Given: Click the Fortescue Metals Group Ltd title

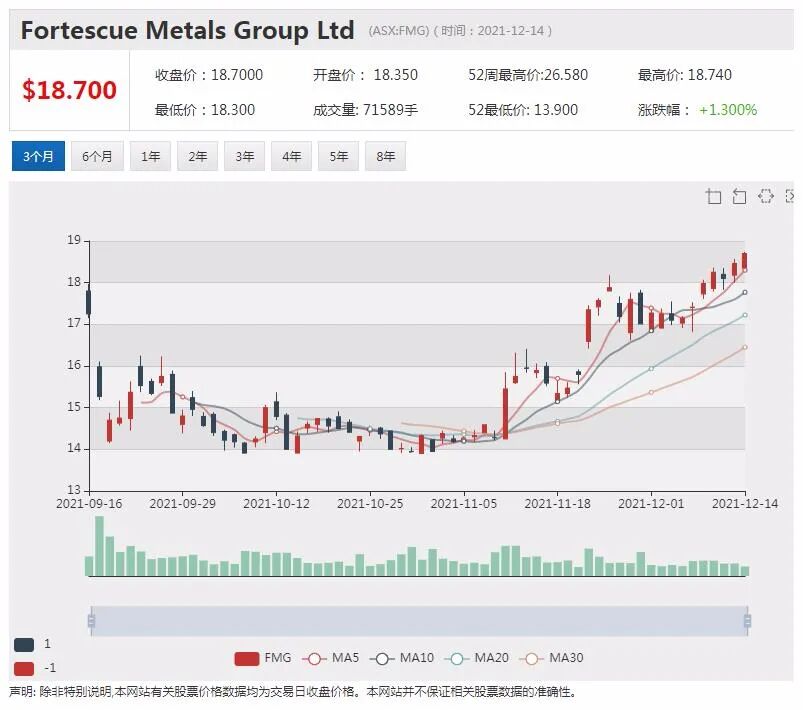Looking at the screenshot, I should pyautogui.click(x=187, y=30).
